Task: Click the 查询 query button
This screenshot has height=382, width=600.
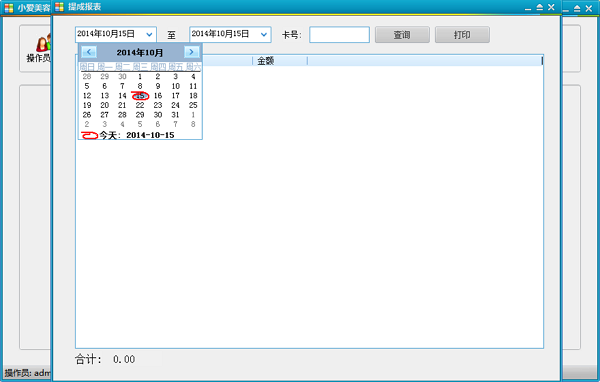Action: point(402,35)
